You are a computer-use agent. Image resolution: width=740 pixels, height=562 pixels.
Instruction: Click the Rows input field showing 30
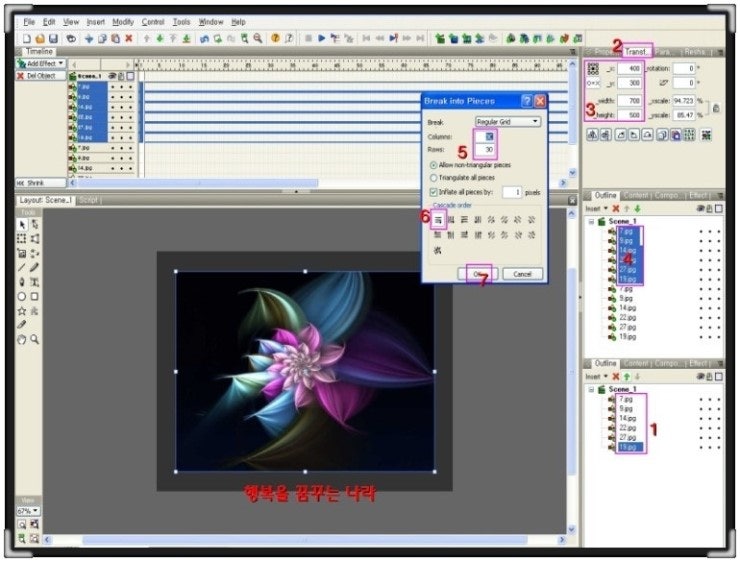coord(485,150)
